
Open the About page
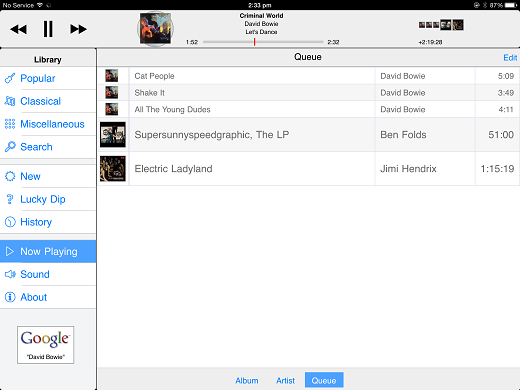pyautogui.click(x=48, y=297)
